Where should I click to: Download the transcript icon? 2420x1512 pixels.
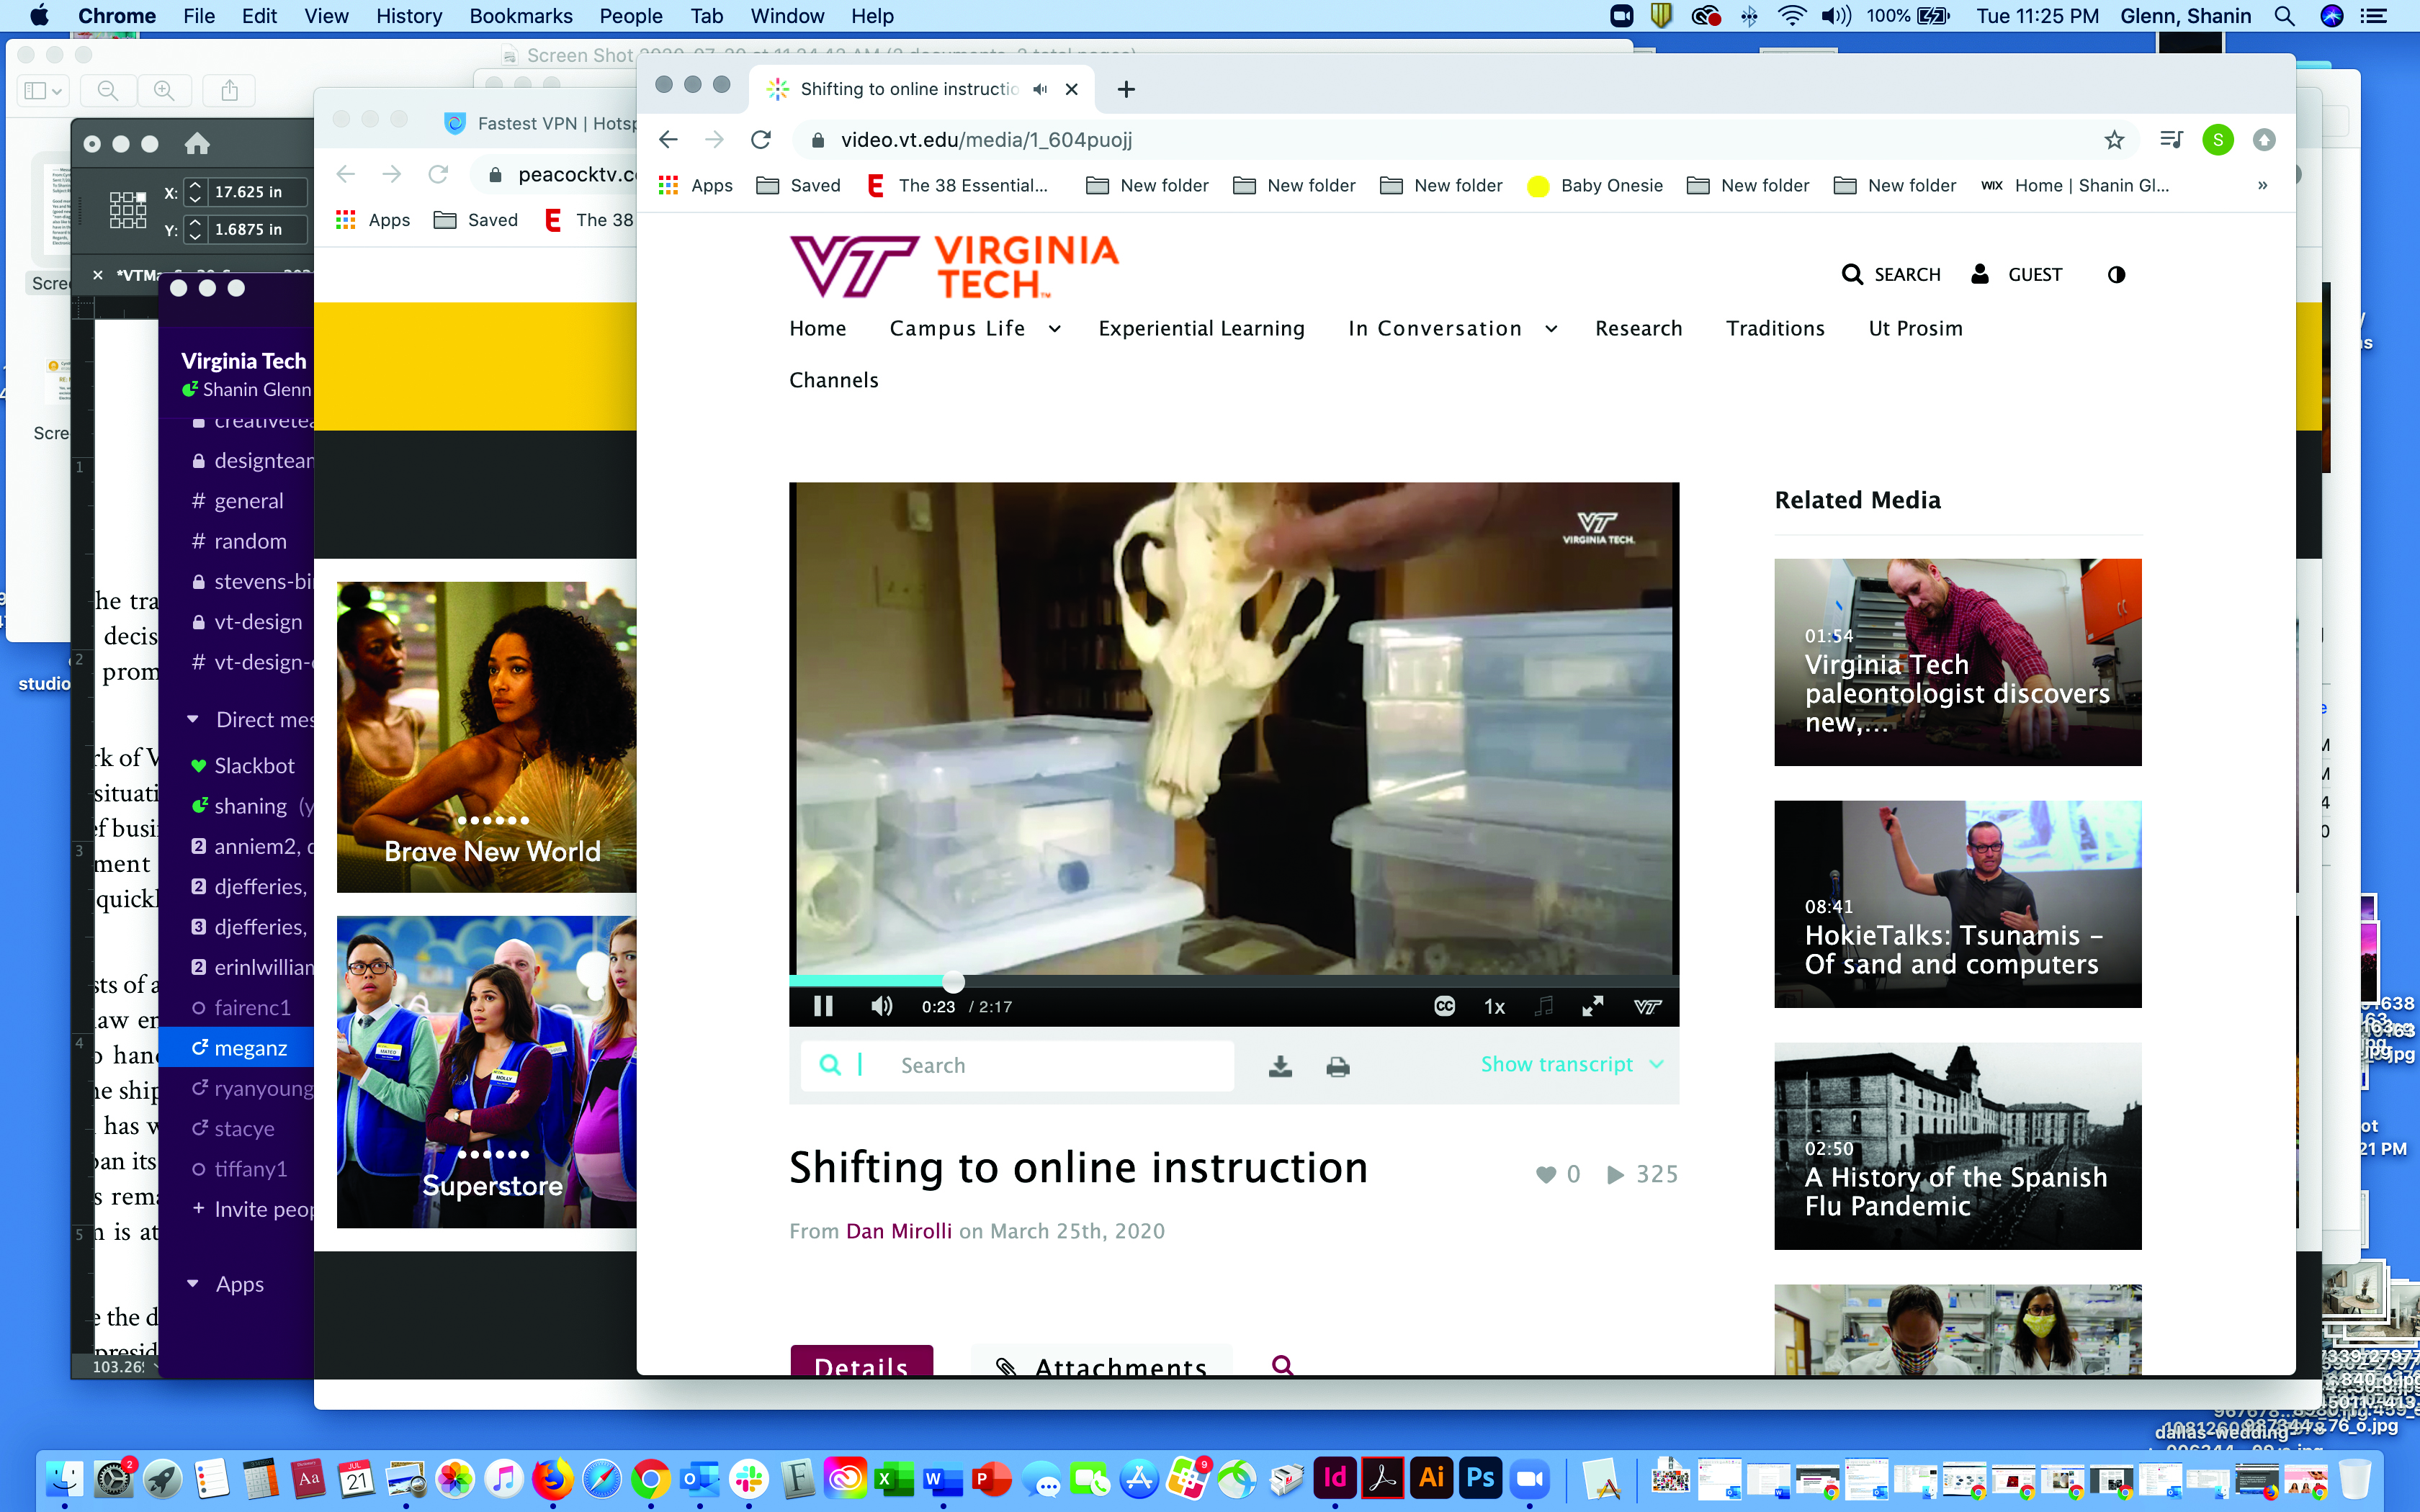[1280, 1066]
